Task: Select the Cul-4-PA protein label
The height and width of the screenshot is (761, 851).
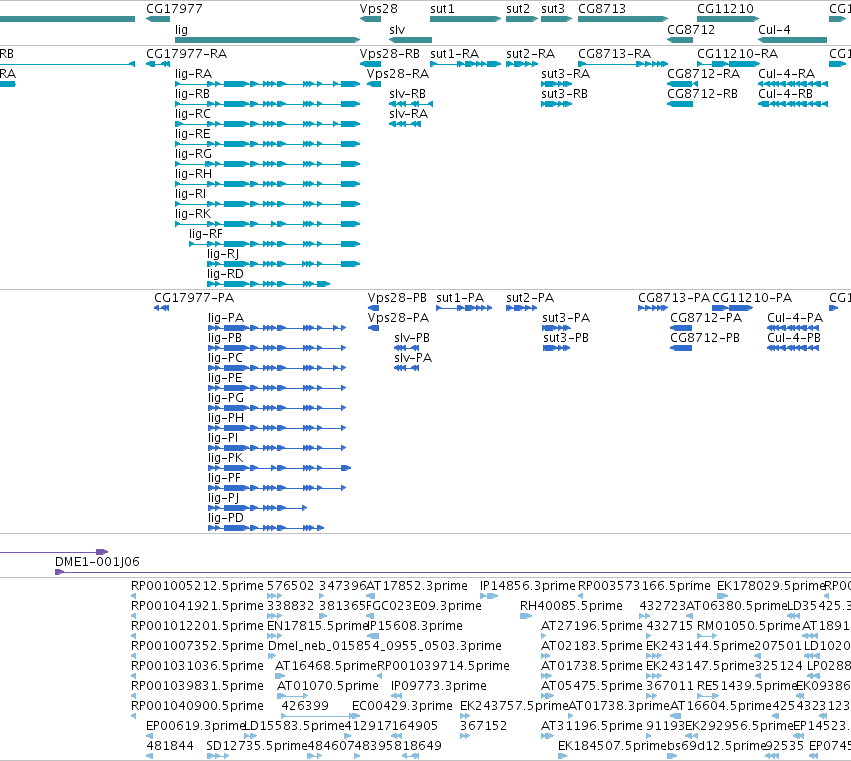Action: point(795,318)
